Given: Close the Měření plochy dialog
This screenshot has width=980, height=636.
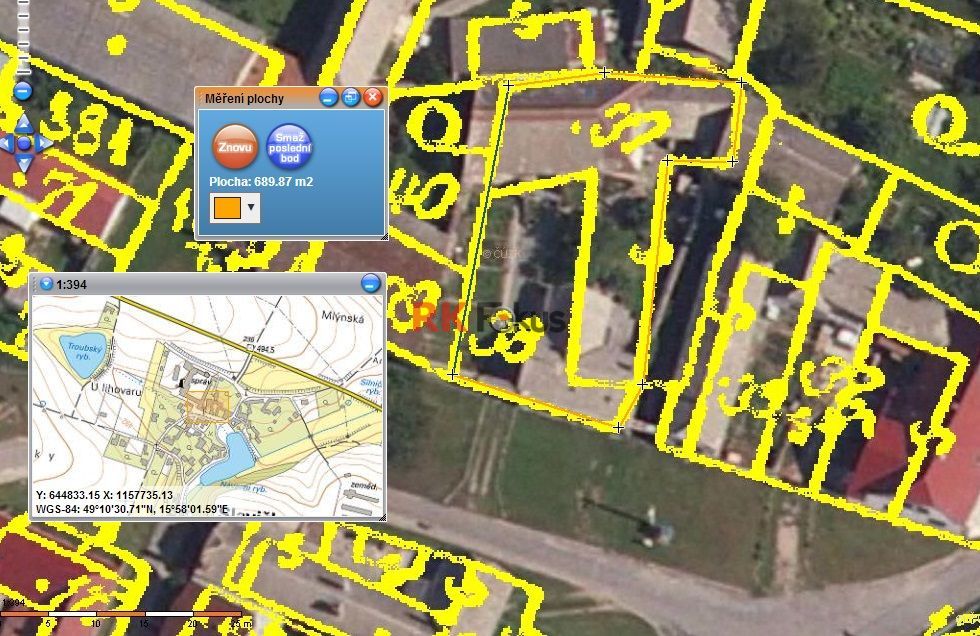Looking at the screenshot, I should click(372, 97).
